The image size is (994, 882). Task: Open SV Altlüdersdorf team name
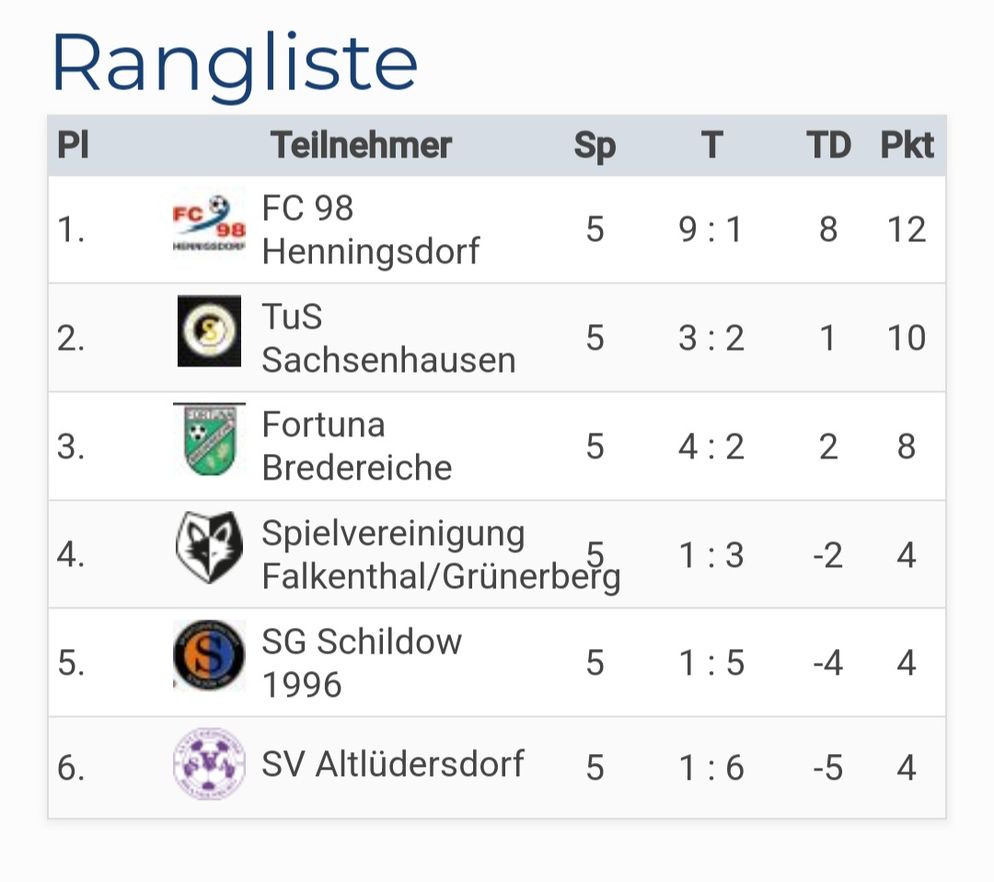393,764
